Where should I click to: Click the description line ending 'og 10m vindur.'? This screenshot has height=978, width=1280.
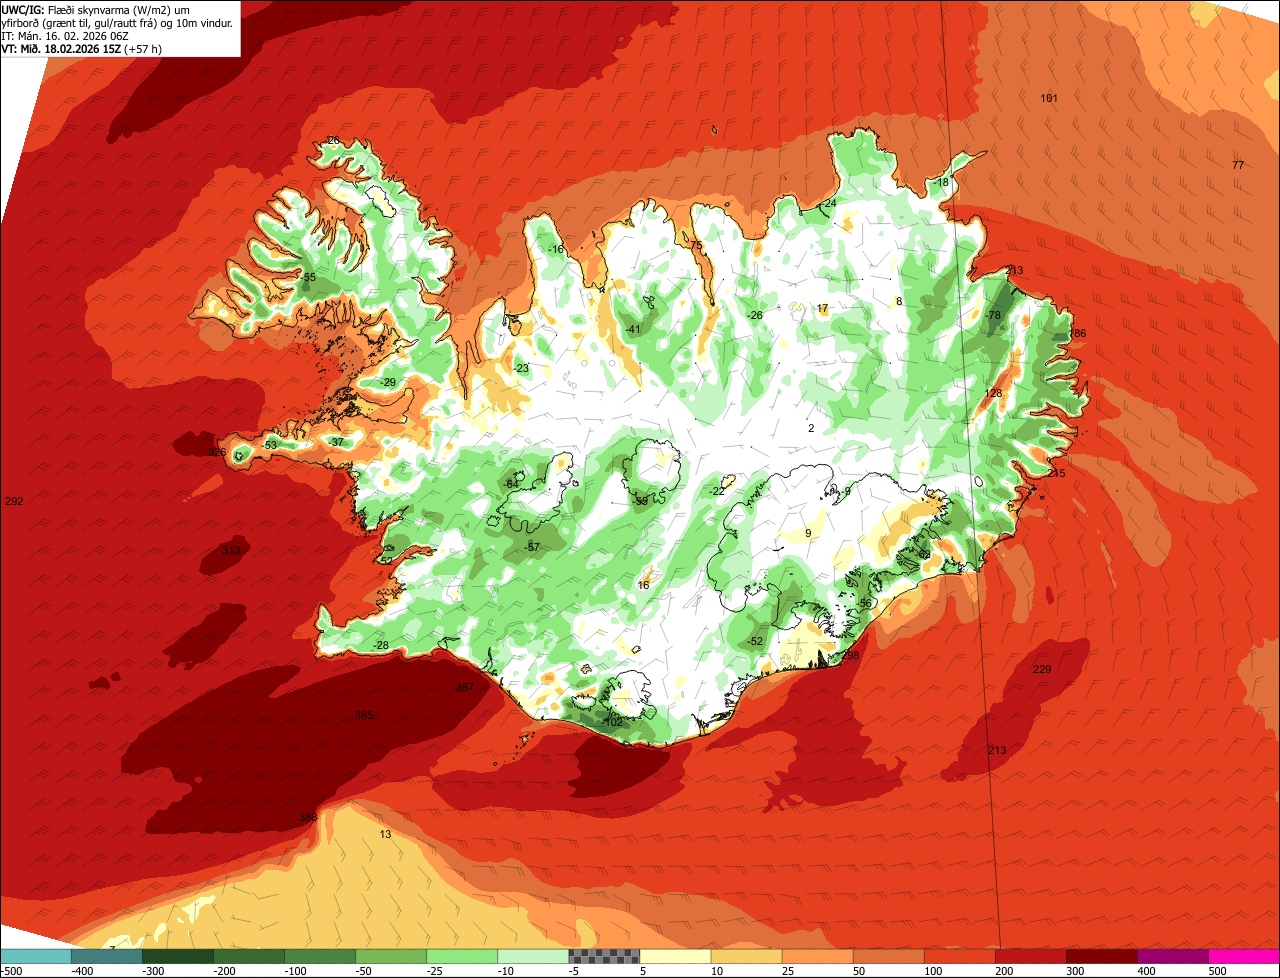(x=118, y=22)
